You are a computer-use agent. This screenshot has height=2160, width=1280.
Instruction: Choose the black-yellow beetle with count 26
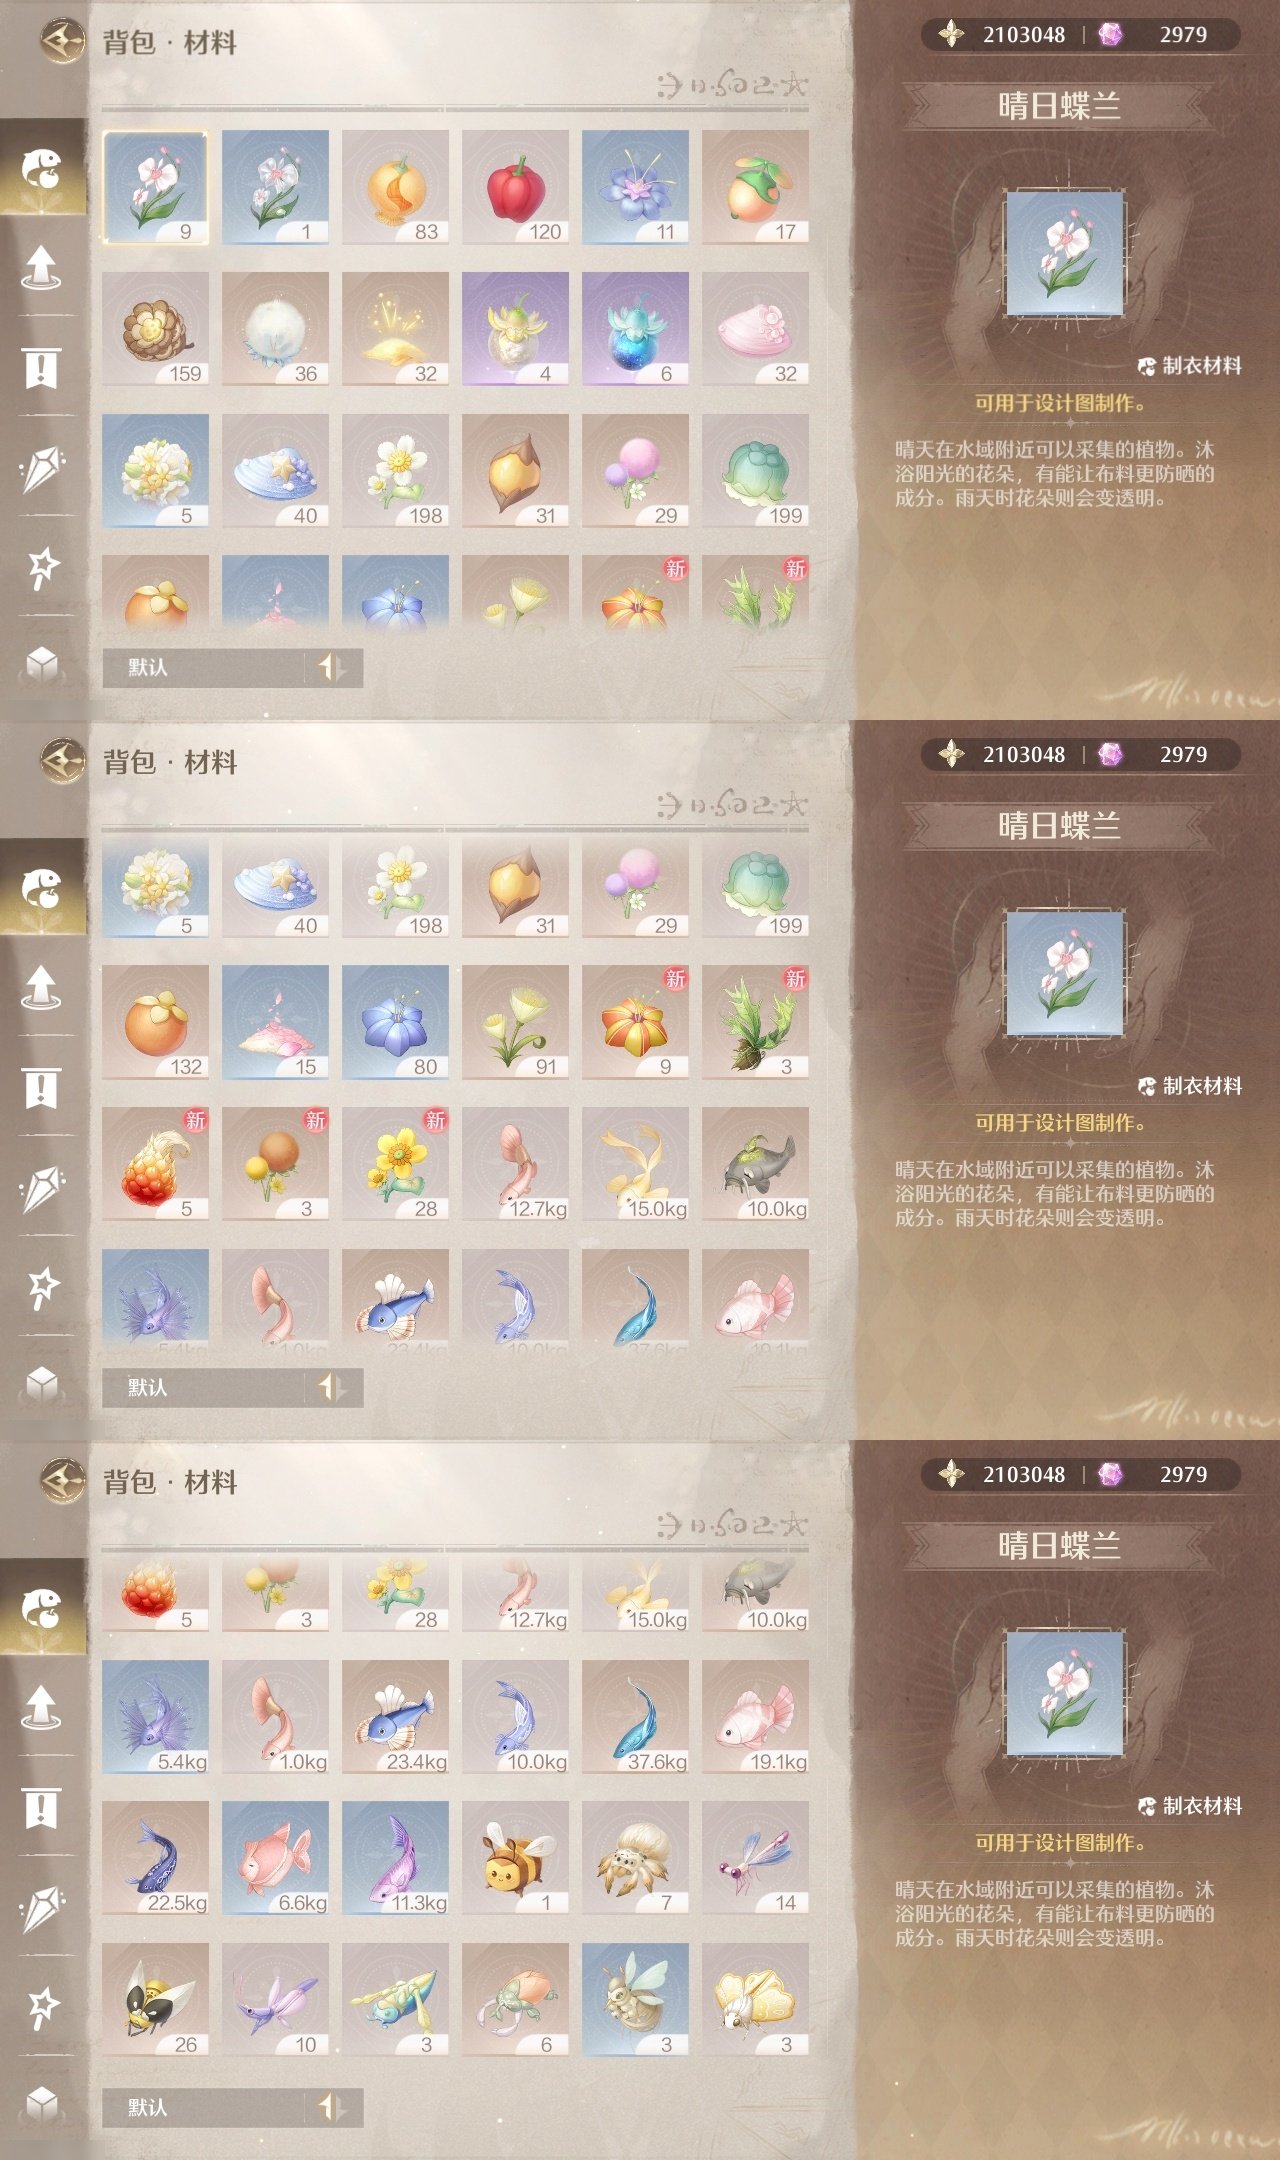[155, 2001]
